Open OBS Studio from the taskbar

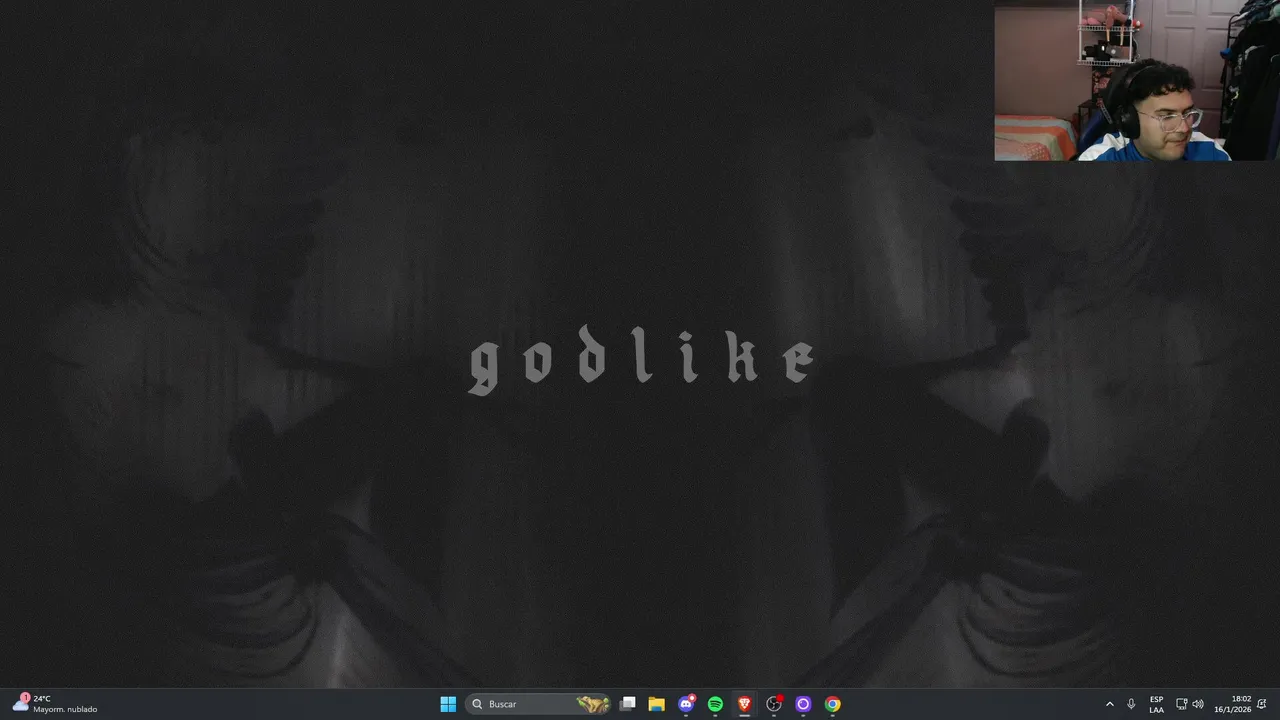pos(774,704)
